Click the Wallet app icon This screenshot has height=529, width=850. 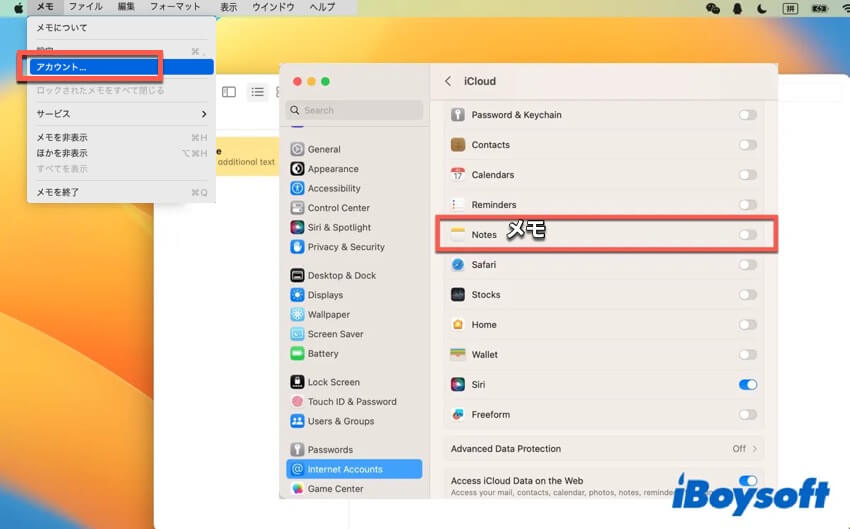click(458, 354)
